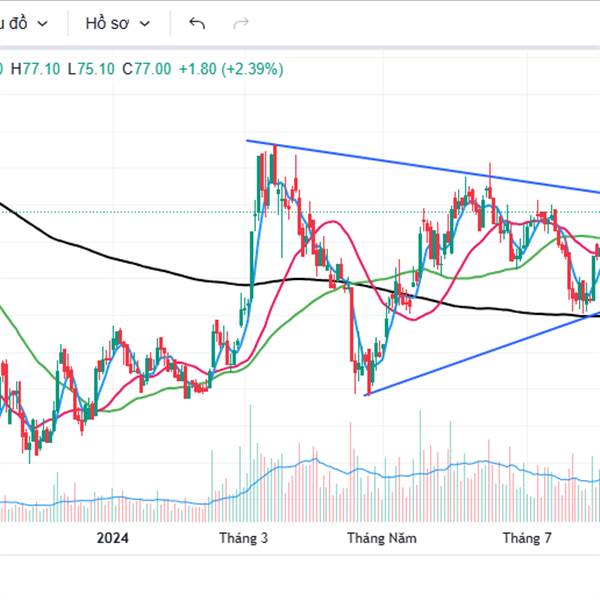Open the Hồ sơ dropdown menu
Viewport: 600px width, 600px height.
[x=117, y=24]
